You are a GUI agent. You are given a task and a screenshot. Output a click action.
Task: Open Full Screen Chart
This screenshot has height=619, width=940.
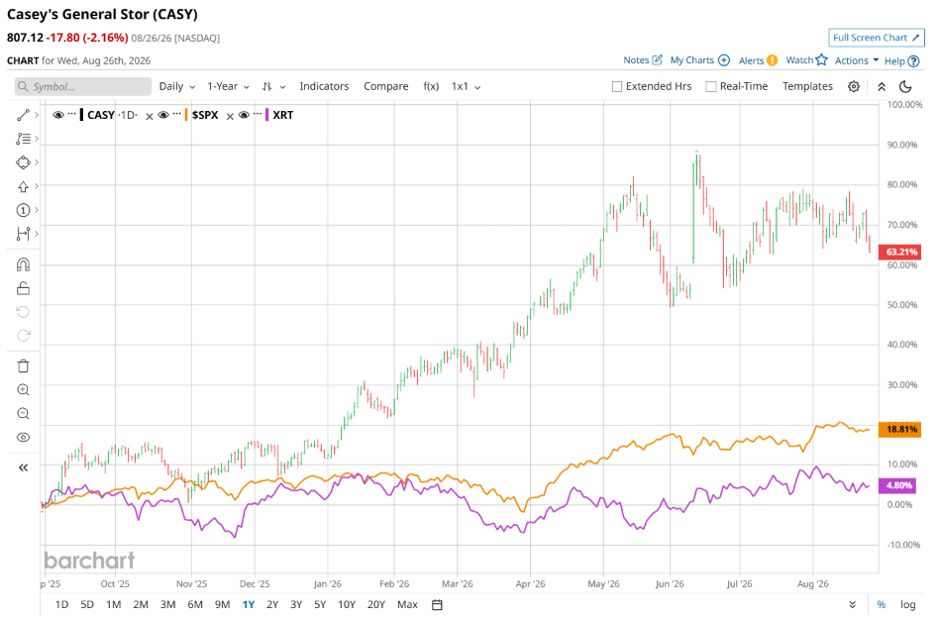(x=876, y=37)
